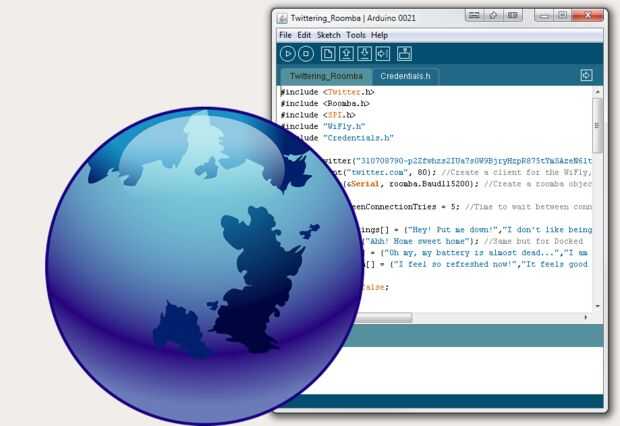Click the Verify (play) toolbar button

287,53
